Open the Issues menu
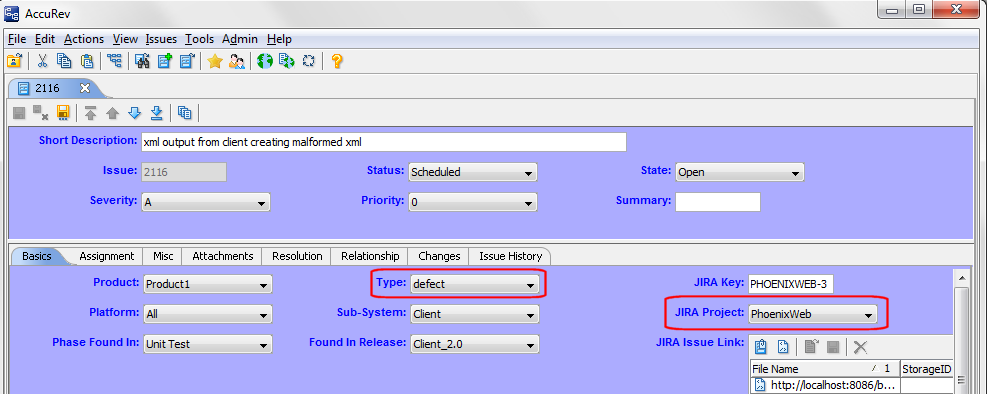This screenshot has height=394, width=987. coord(161,39)
